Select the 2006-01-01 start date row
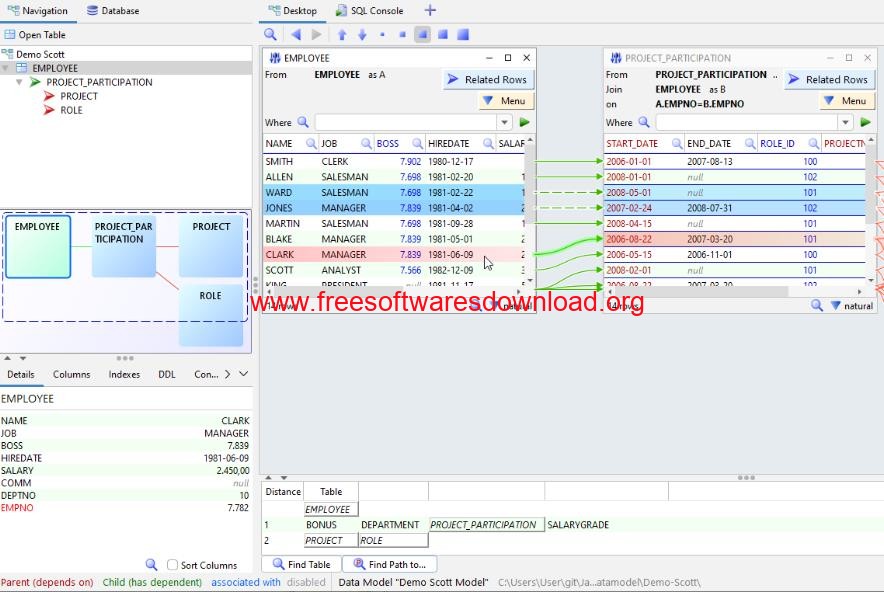The image size is (884, 592). (x=735, y=161)
